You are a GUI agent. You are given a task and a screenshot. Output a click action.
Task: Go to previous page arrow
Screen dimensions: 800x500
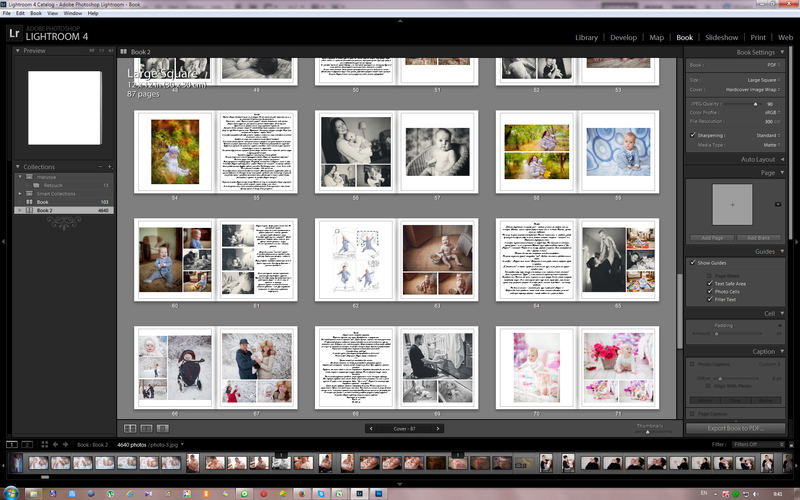coord(373,428)
